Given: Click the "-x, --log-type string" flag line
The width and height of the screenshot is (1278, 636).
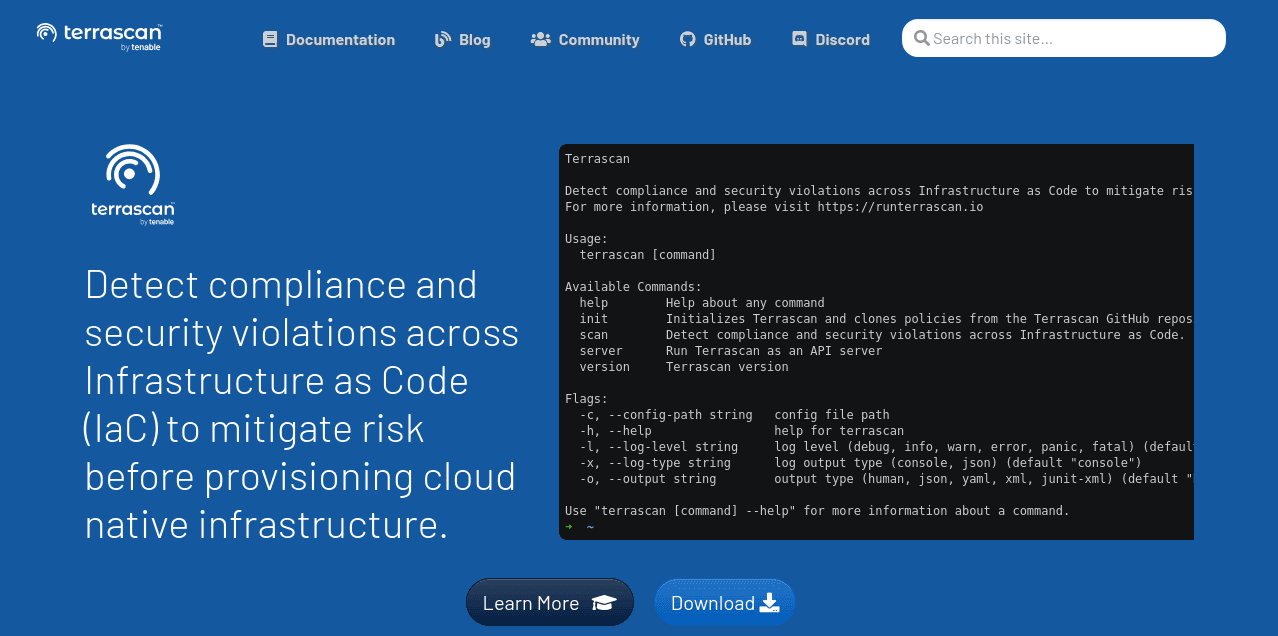Looking at the screenshot, I should point(860,463).
